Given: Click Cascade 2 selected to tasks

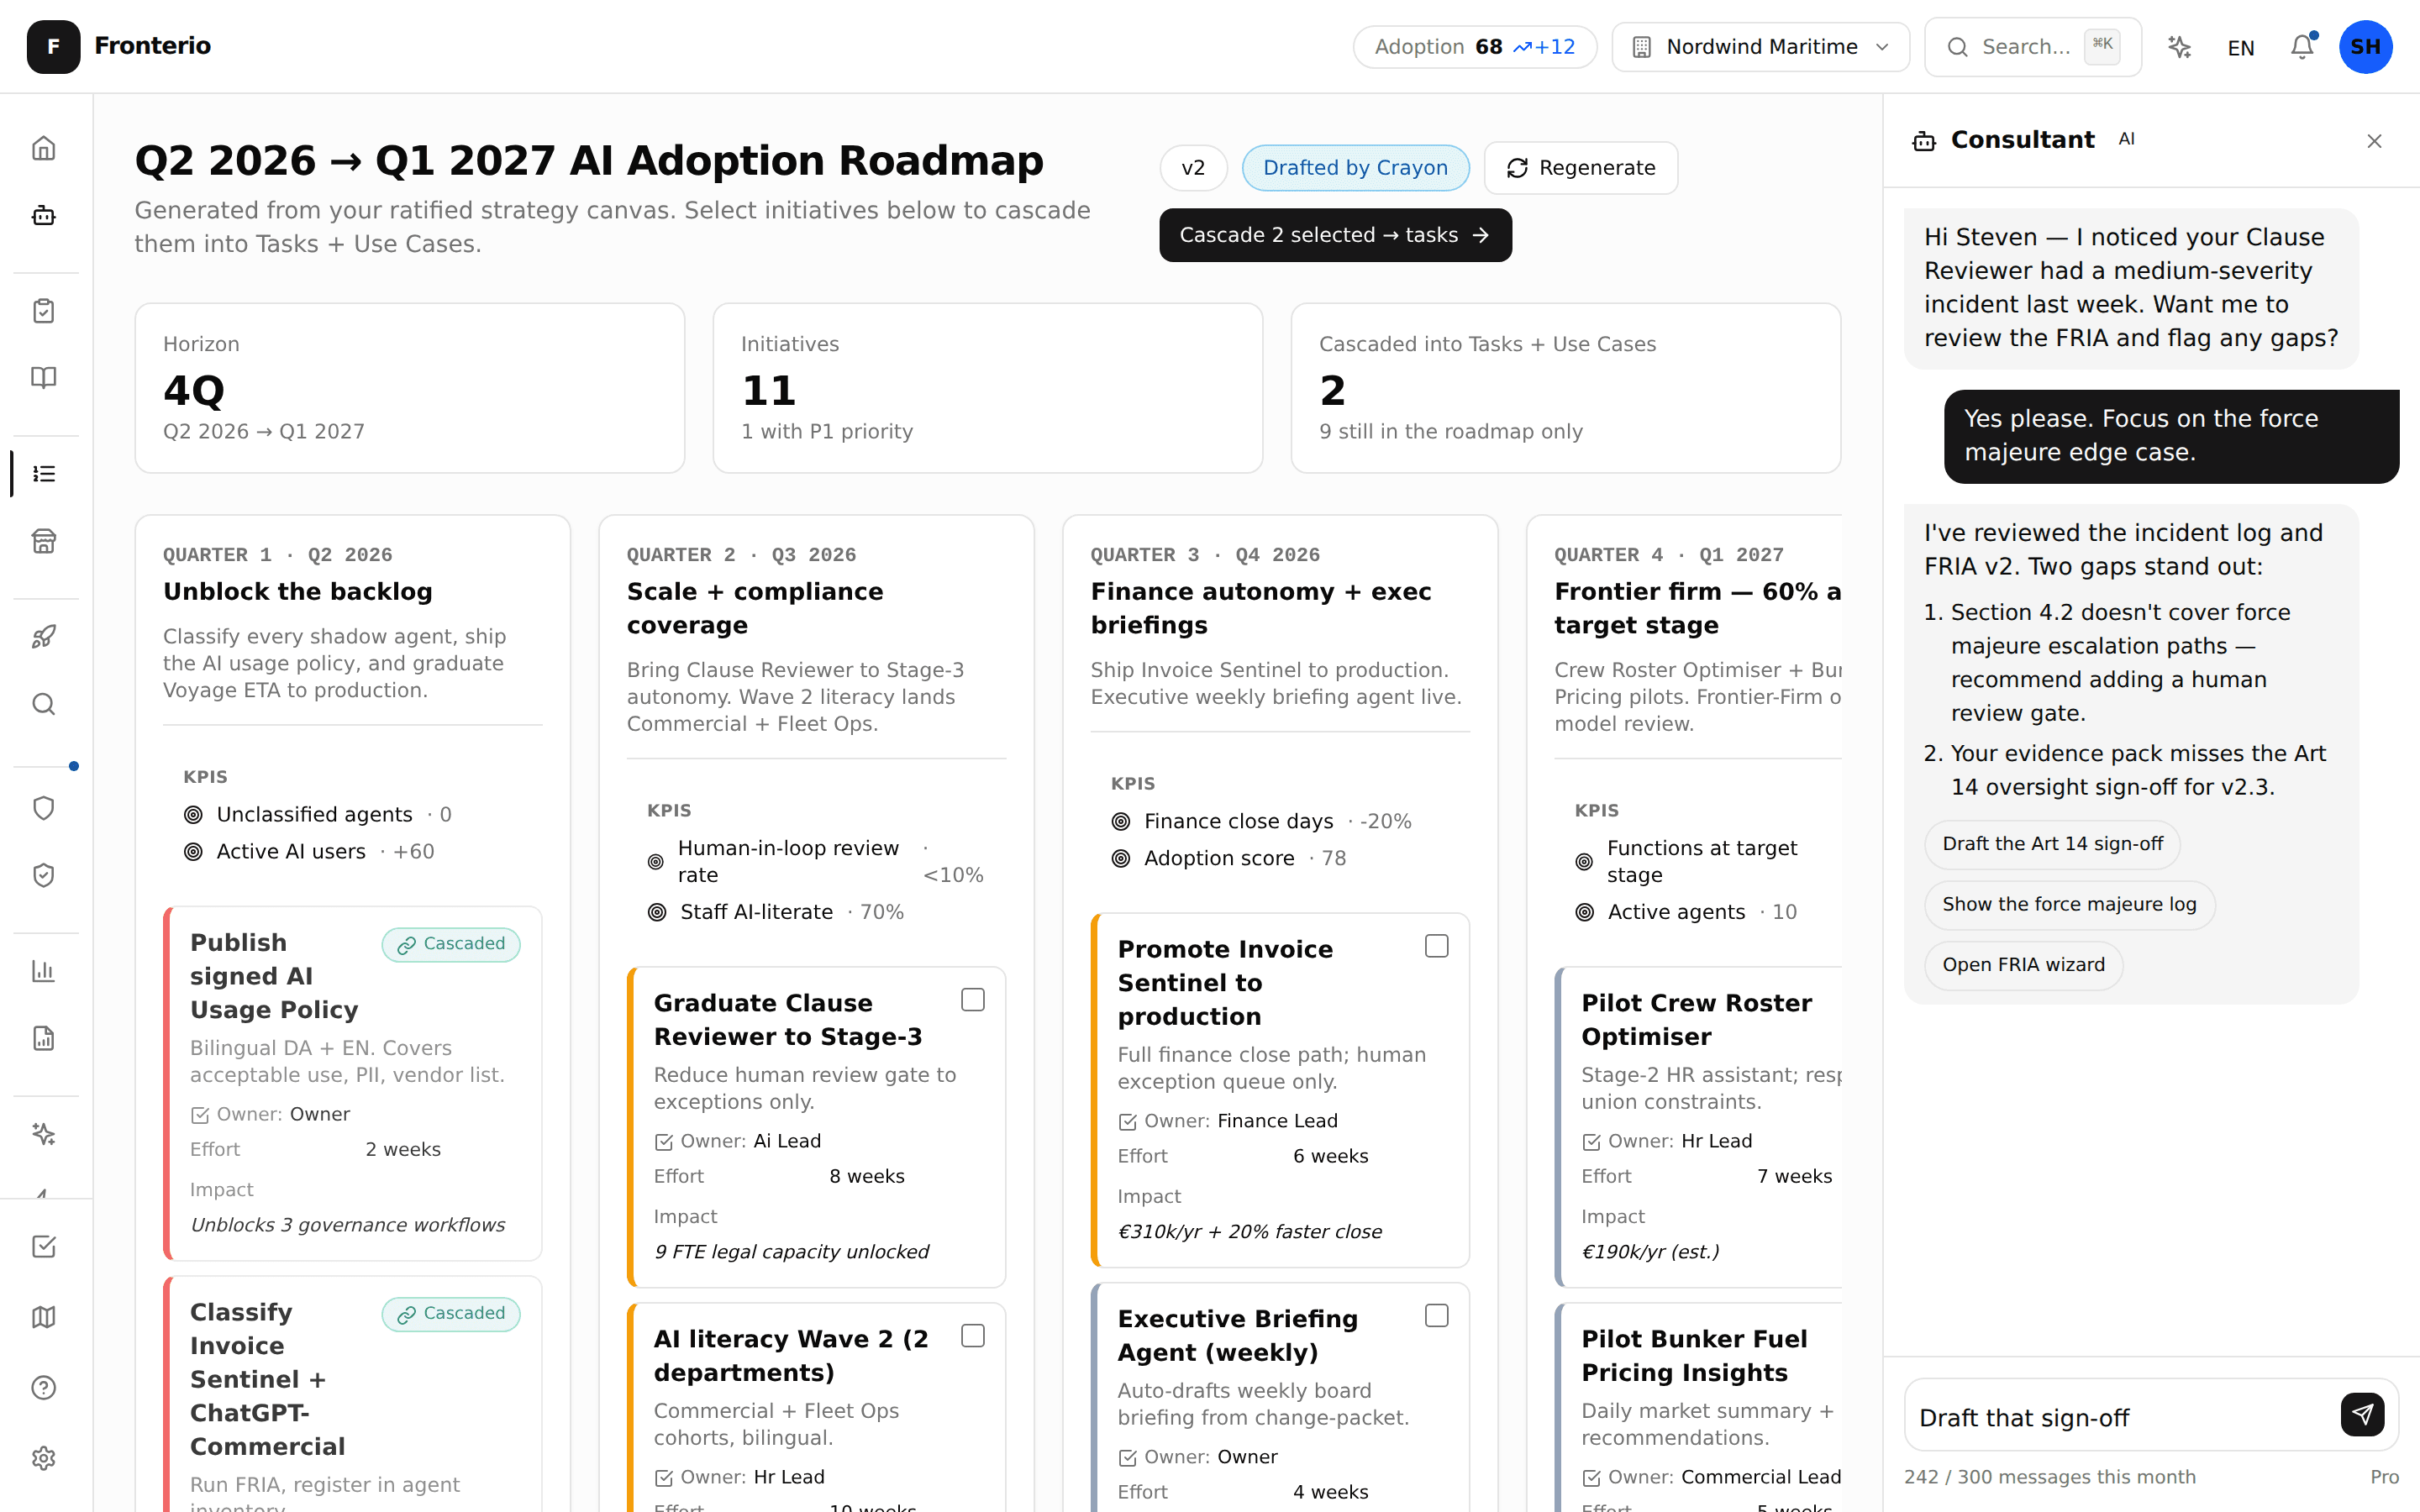Looking at the screenshot, I should (x=1335, y=235).
